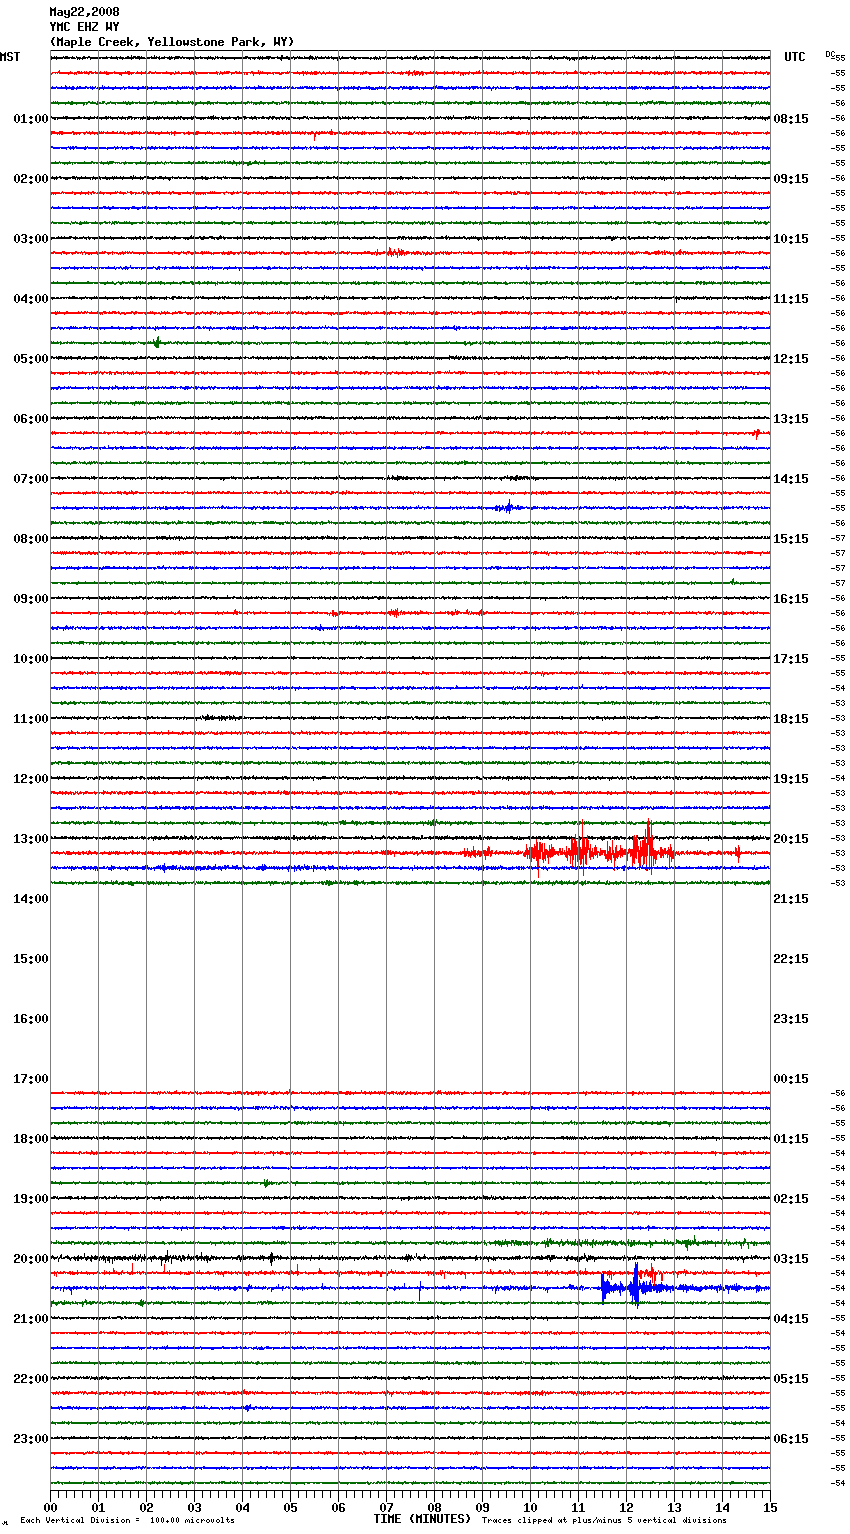Click the 21:15 UTC time label
The image size is (850, 1534).
[x=791, y=899]
